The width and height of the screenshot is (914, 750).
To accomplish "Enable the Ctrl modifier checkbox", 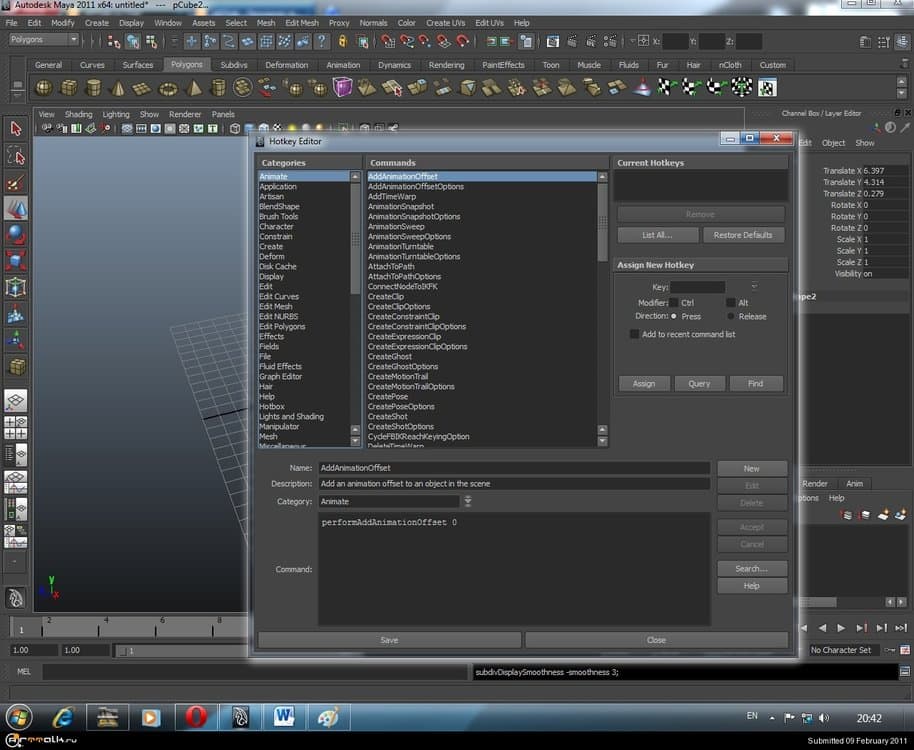I will [x=673, y=303].
